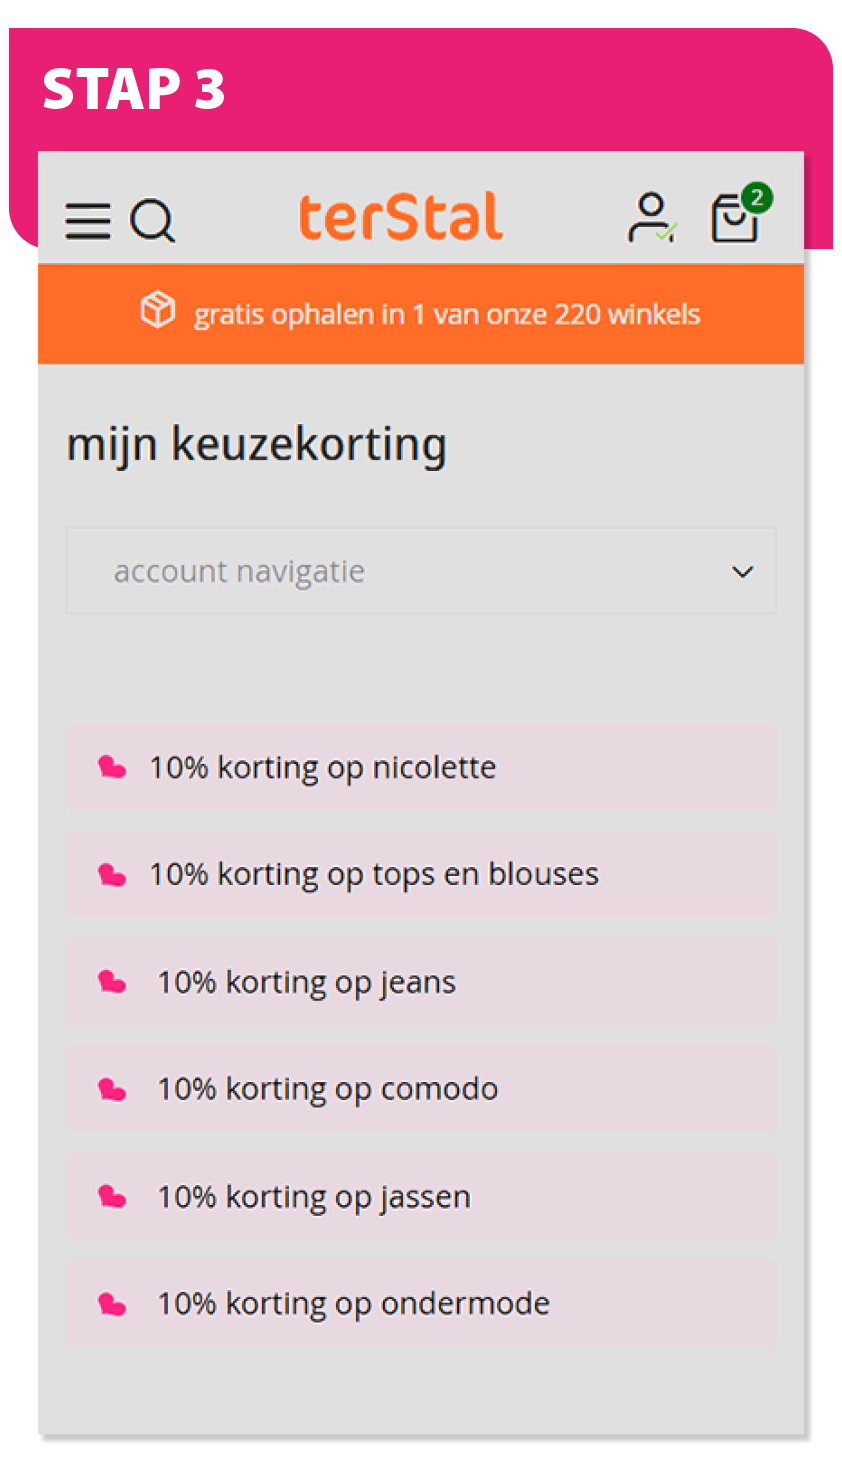Screen dimensions: 842x1470
Task: Open the shopping bag cart
Action: coord(734,220)
